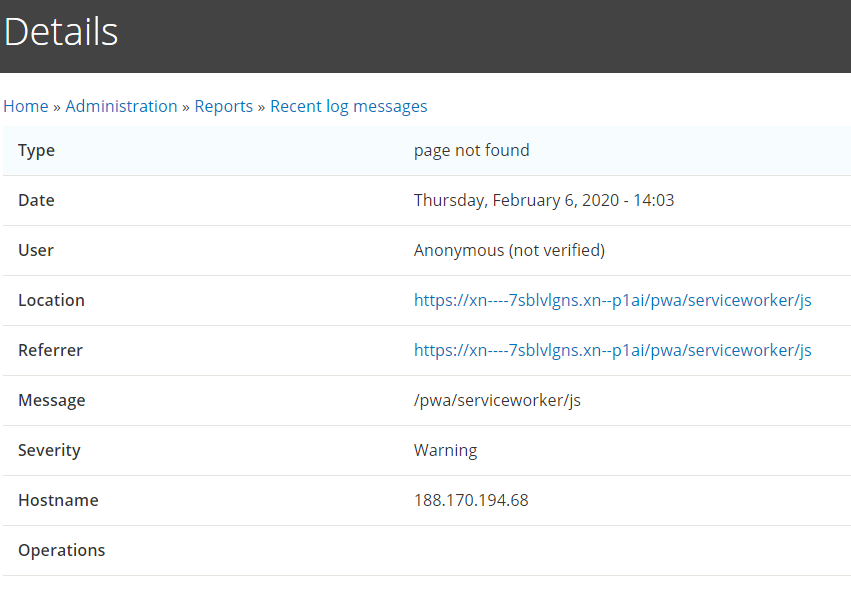
Task: Click the /pwa/serviceworker/js message text
Action: (497, 400)
